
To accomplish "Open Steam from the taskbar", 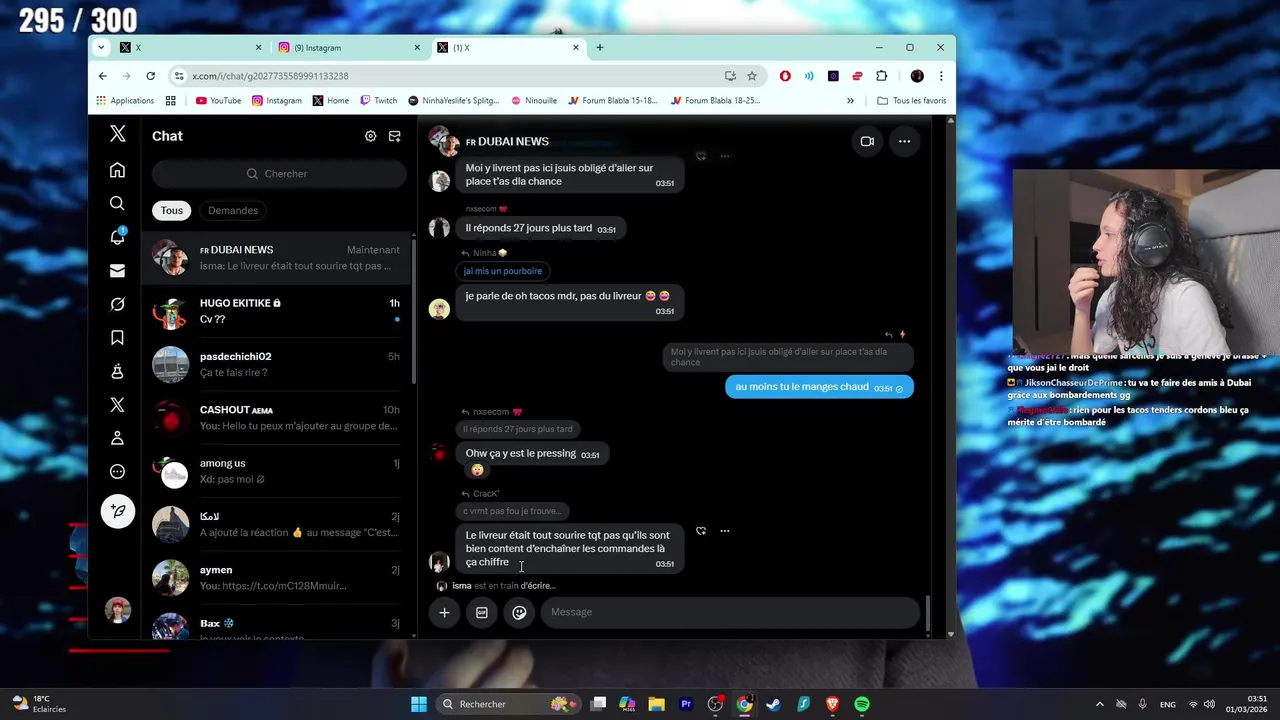I will pyautogui.click(x=773, y=704).
